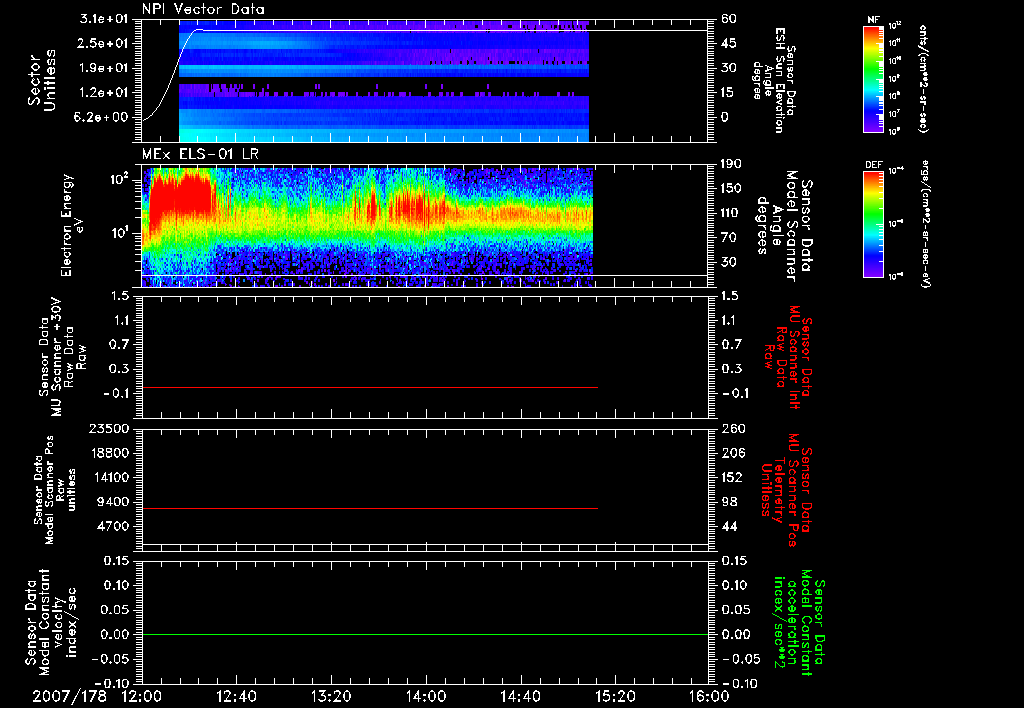Select the NF flux color bar

click(874, 79)
